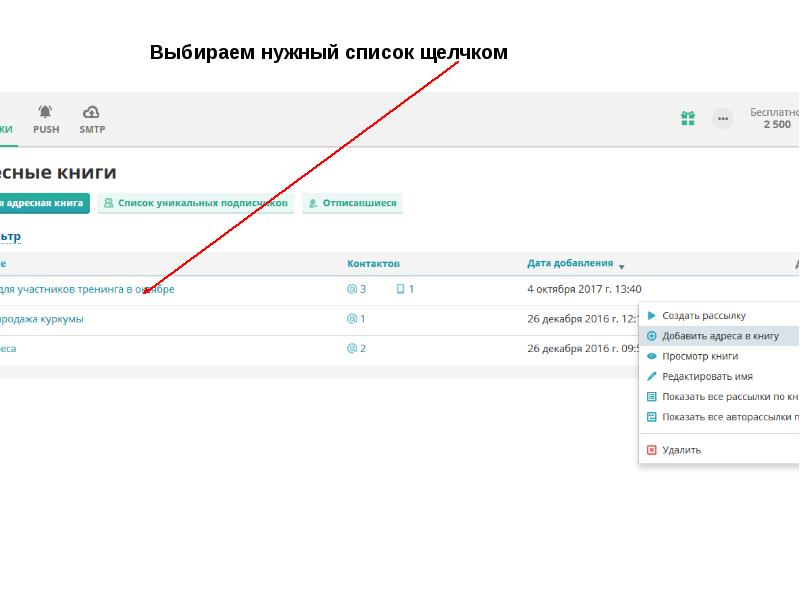Screen dimensions: 800x600
Task: Open the SMTP section
Action: (x=91, y=120)
